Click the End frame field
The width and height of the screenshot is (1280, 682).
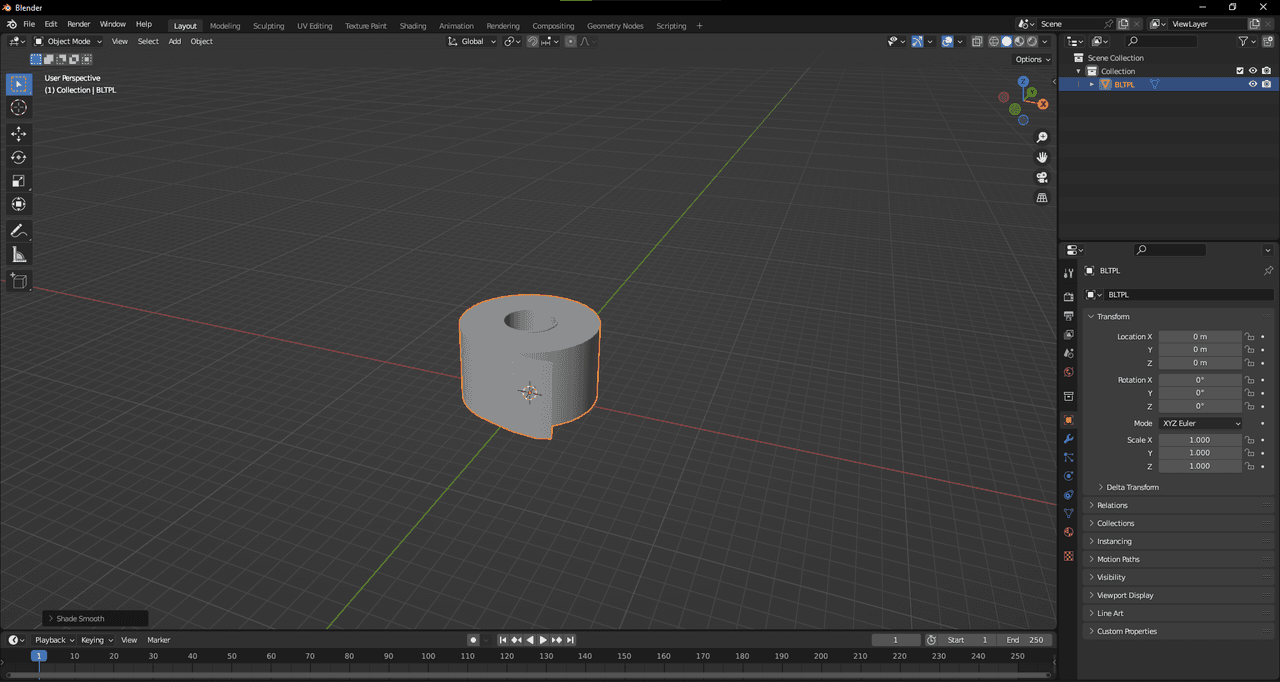coord(1024,640)
